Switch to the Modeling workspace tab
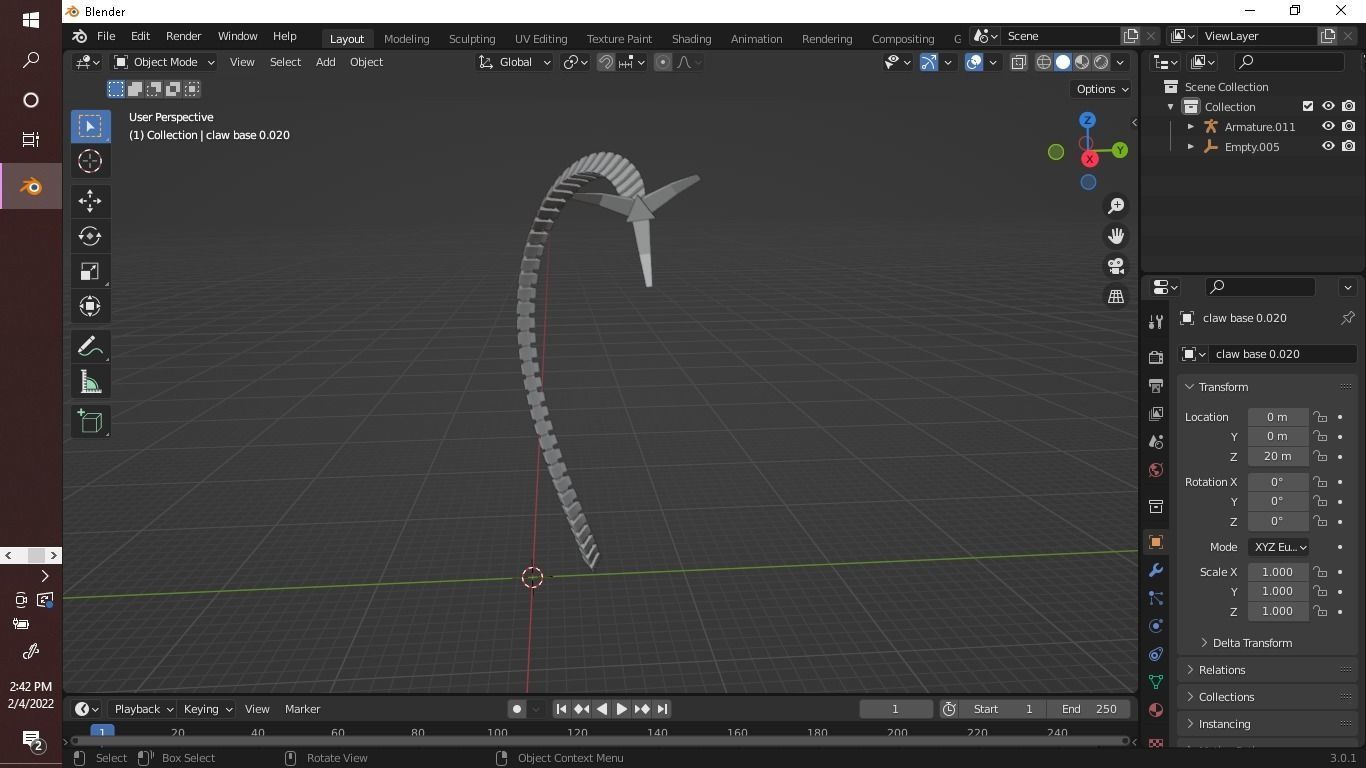Image resolution: width=1366 pixels, height=768 pixels. (x=406, y=38)
